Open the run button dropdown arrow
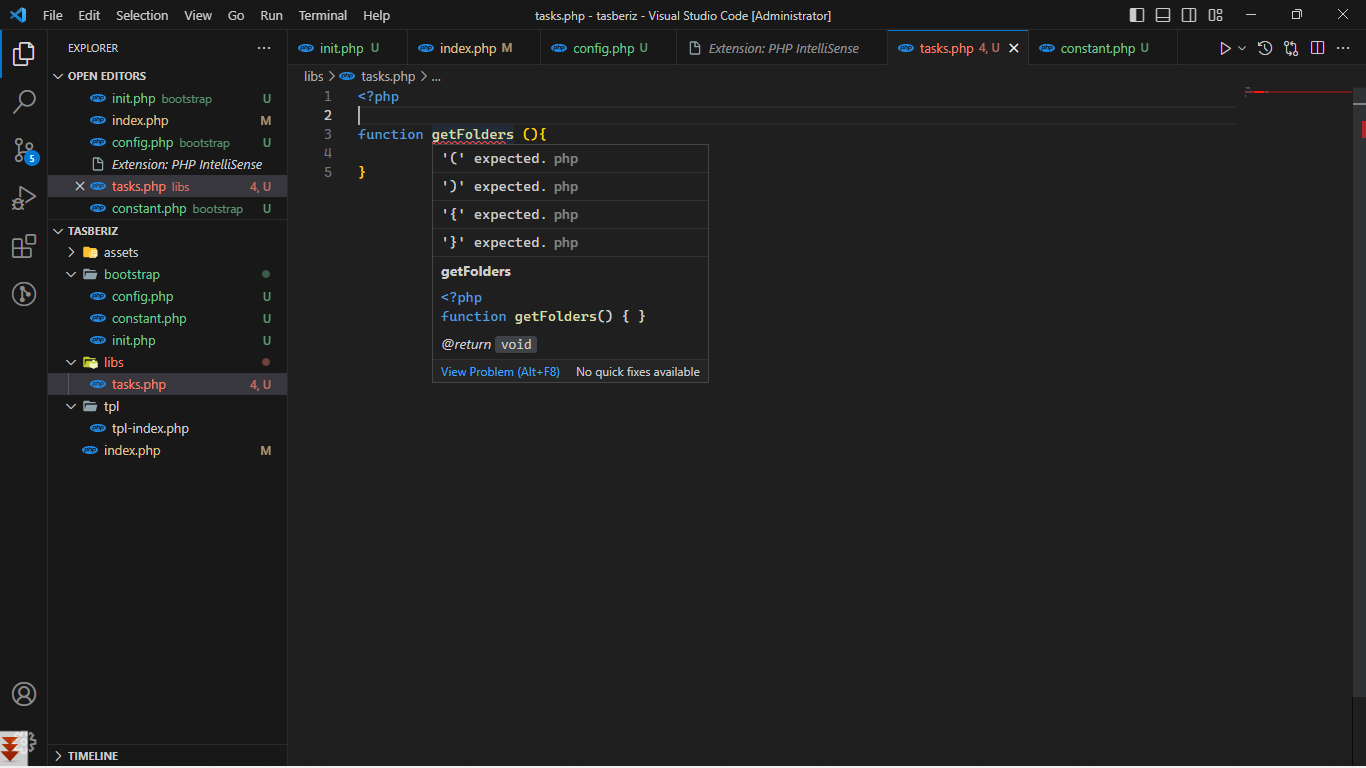This screenshot has height=768, width=1366. tap(1243, 48)
